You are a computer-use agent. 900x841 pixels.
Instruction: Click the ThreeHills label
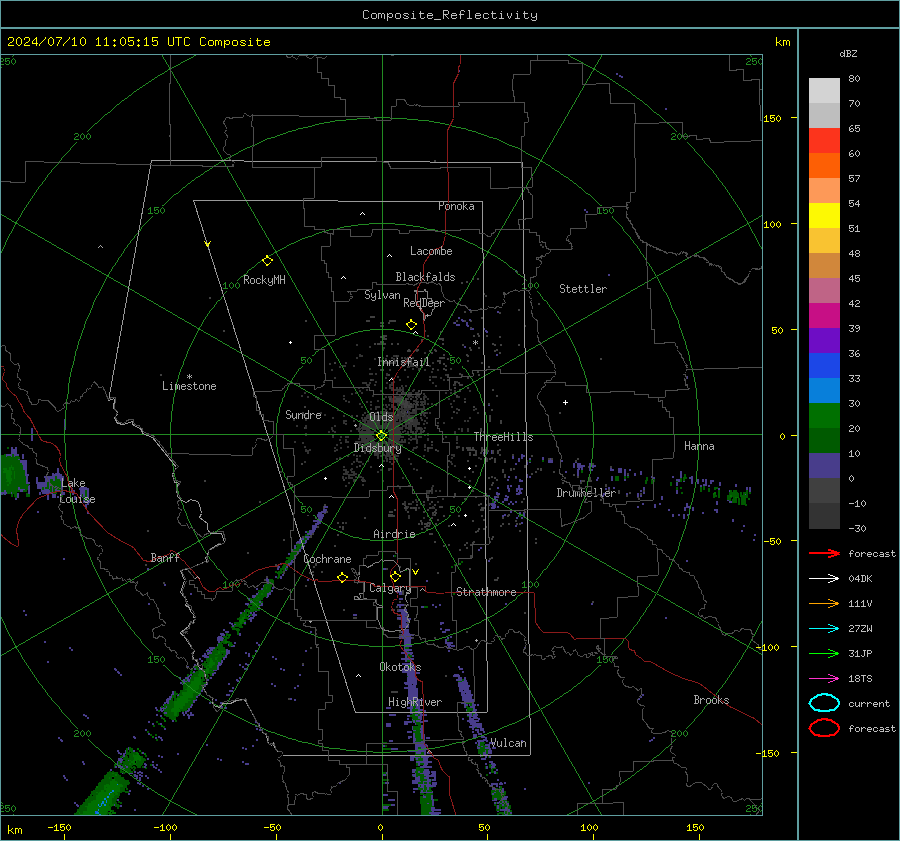coord(503,437)
